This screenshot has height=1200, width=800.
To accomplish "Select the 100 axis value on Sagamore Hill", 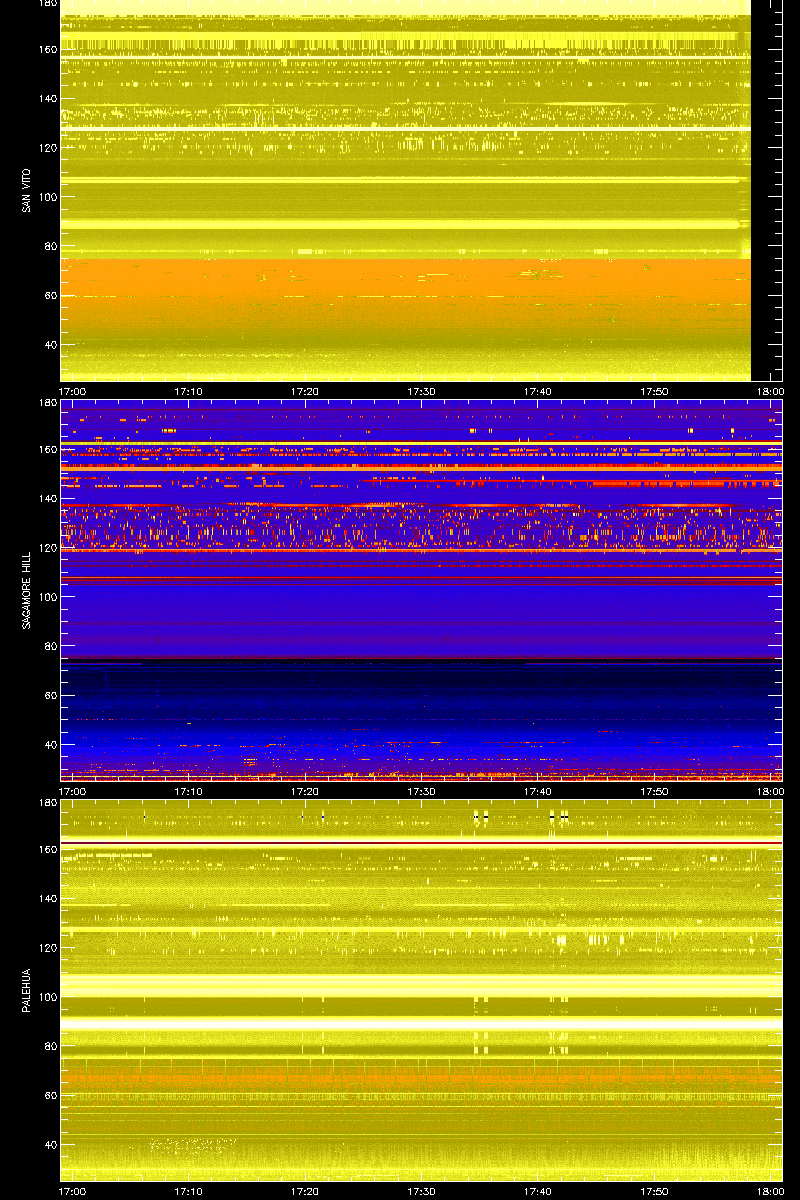I will pos(47,597).
